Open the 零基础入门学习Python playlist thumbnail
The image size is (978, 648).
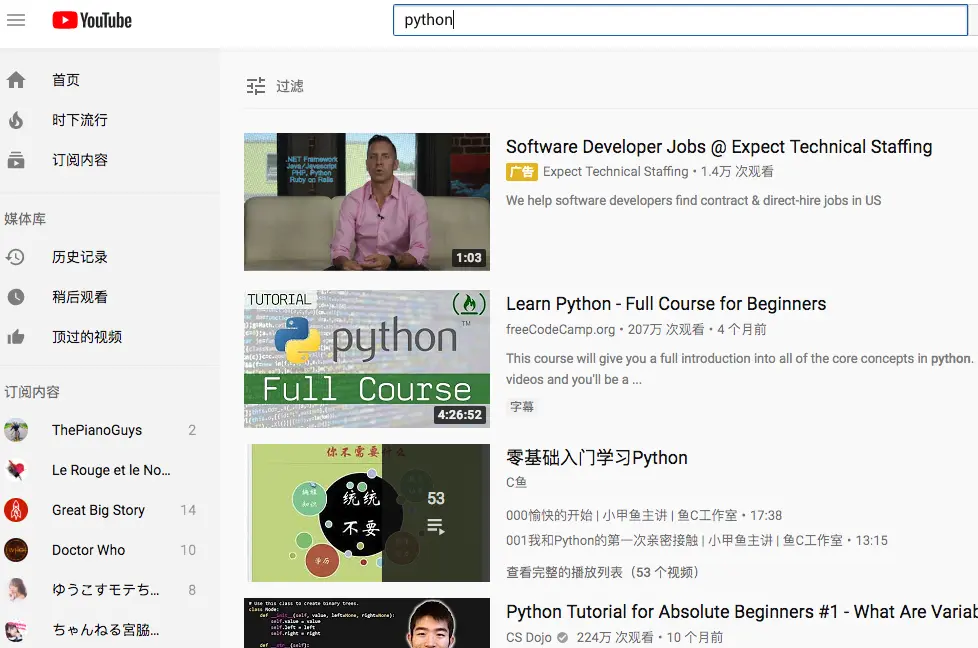click(367, 513)
